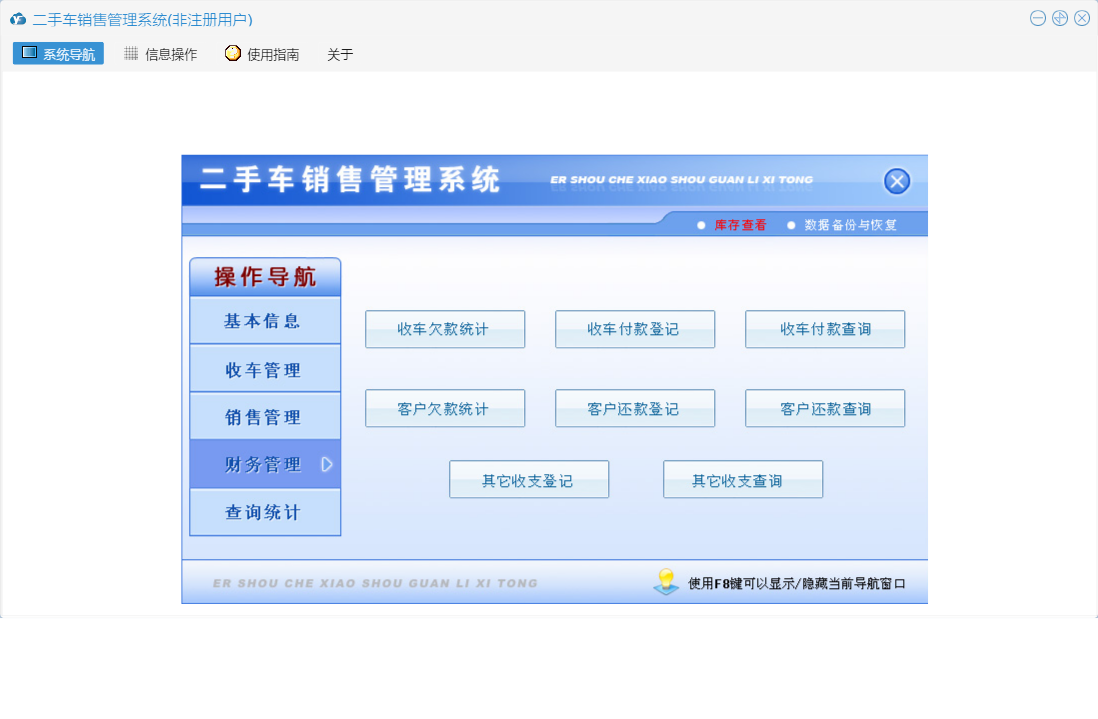The width and height of the screenshot is (1098, 719).
Task: Open the 关于 menu
Action: [340, 54]
